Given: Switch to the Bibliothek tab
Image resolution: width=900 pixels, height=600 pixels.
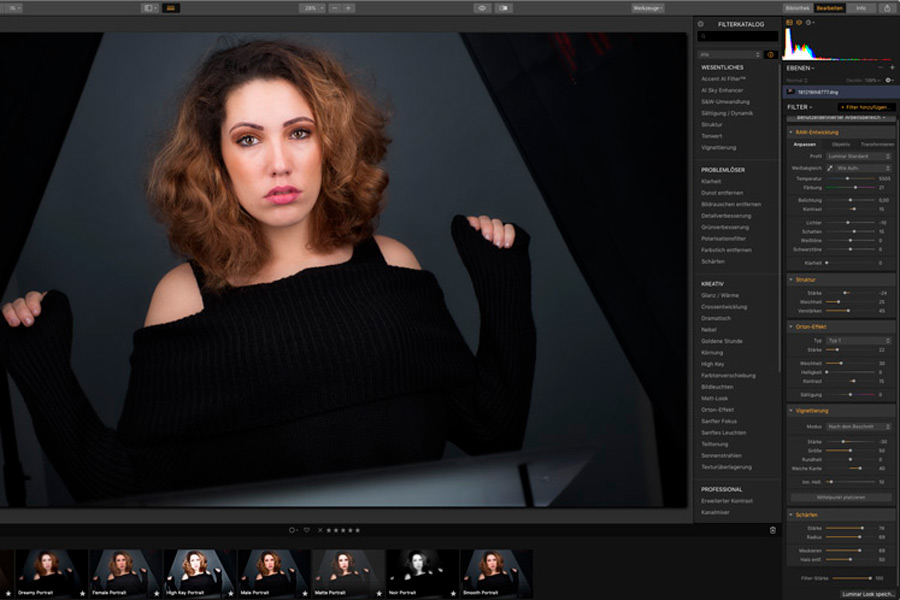Looking at the screenshot, I should tap(797, 8).
